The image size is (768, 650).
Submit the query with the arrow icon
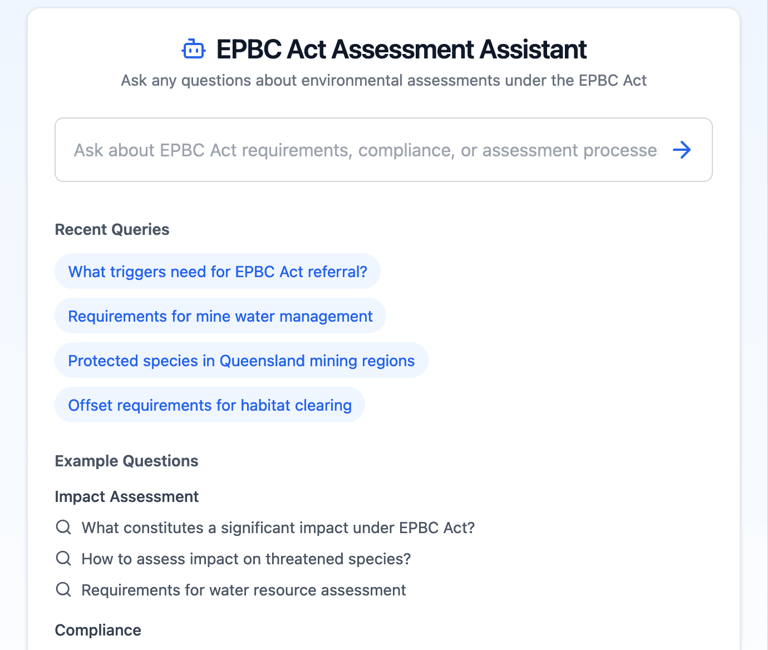click(682, 150)
